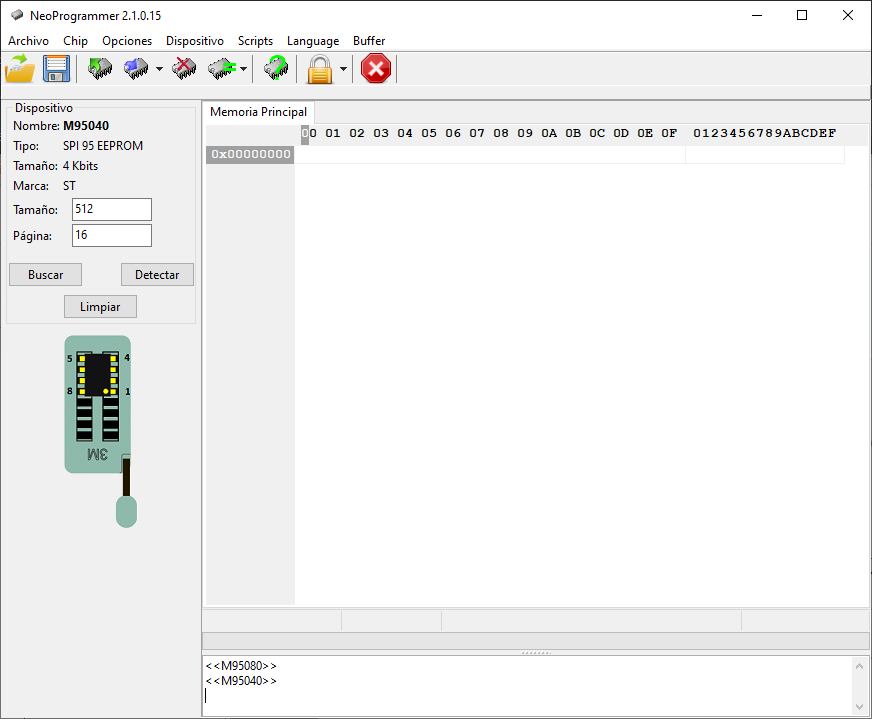This screenshot has height=719, width=872.
Task: Expand the verify chip options arrow
Action: click(x=244, y=69)
